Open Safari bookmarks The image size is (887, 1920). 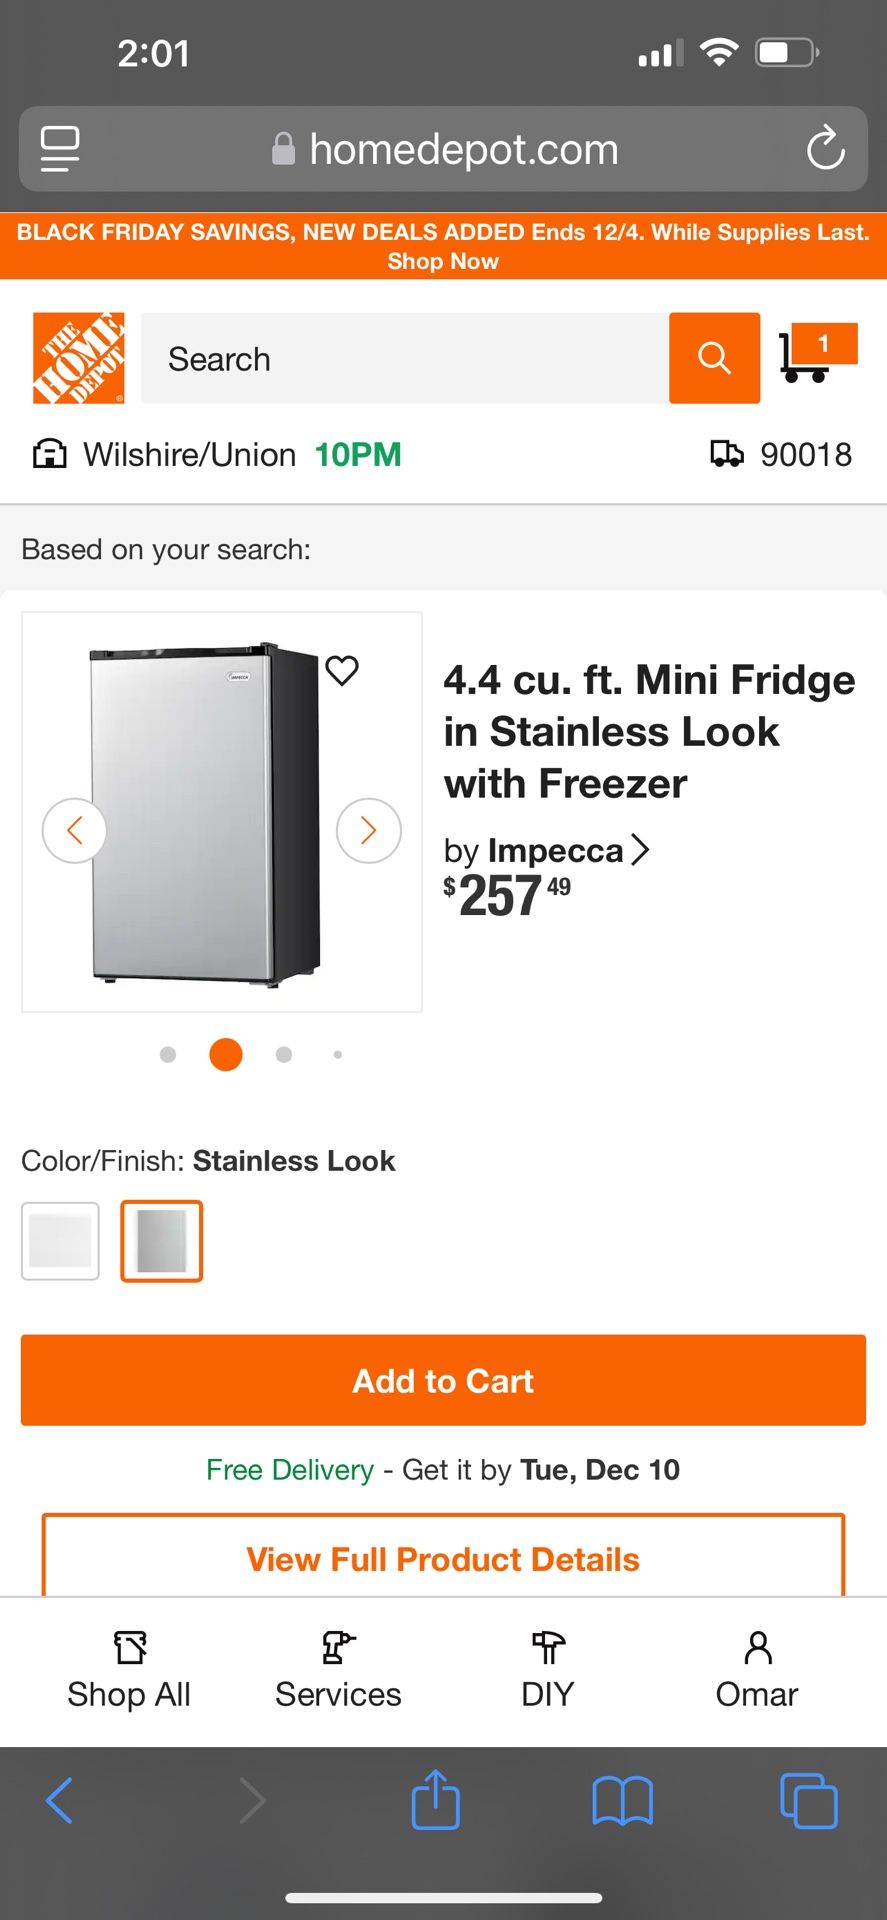(622, 1800)
